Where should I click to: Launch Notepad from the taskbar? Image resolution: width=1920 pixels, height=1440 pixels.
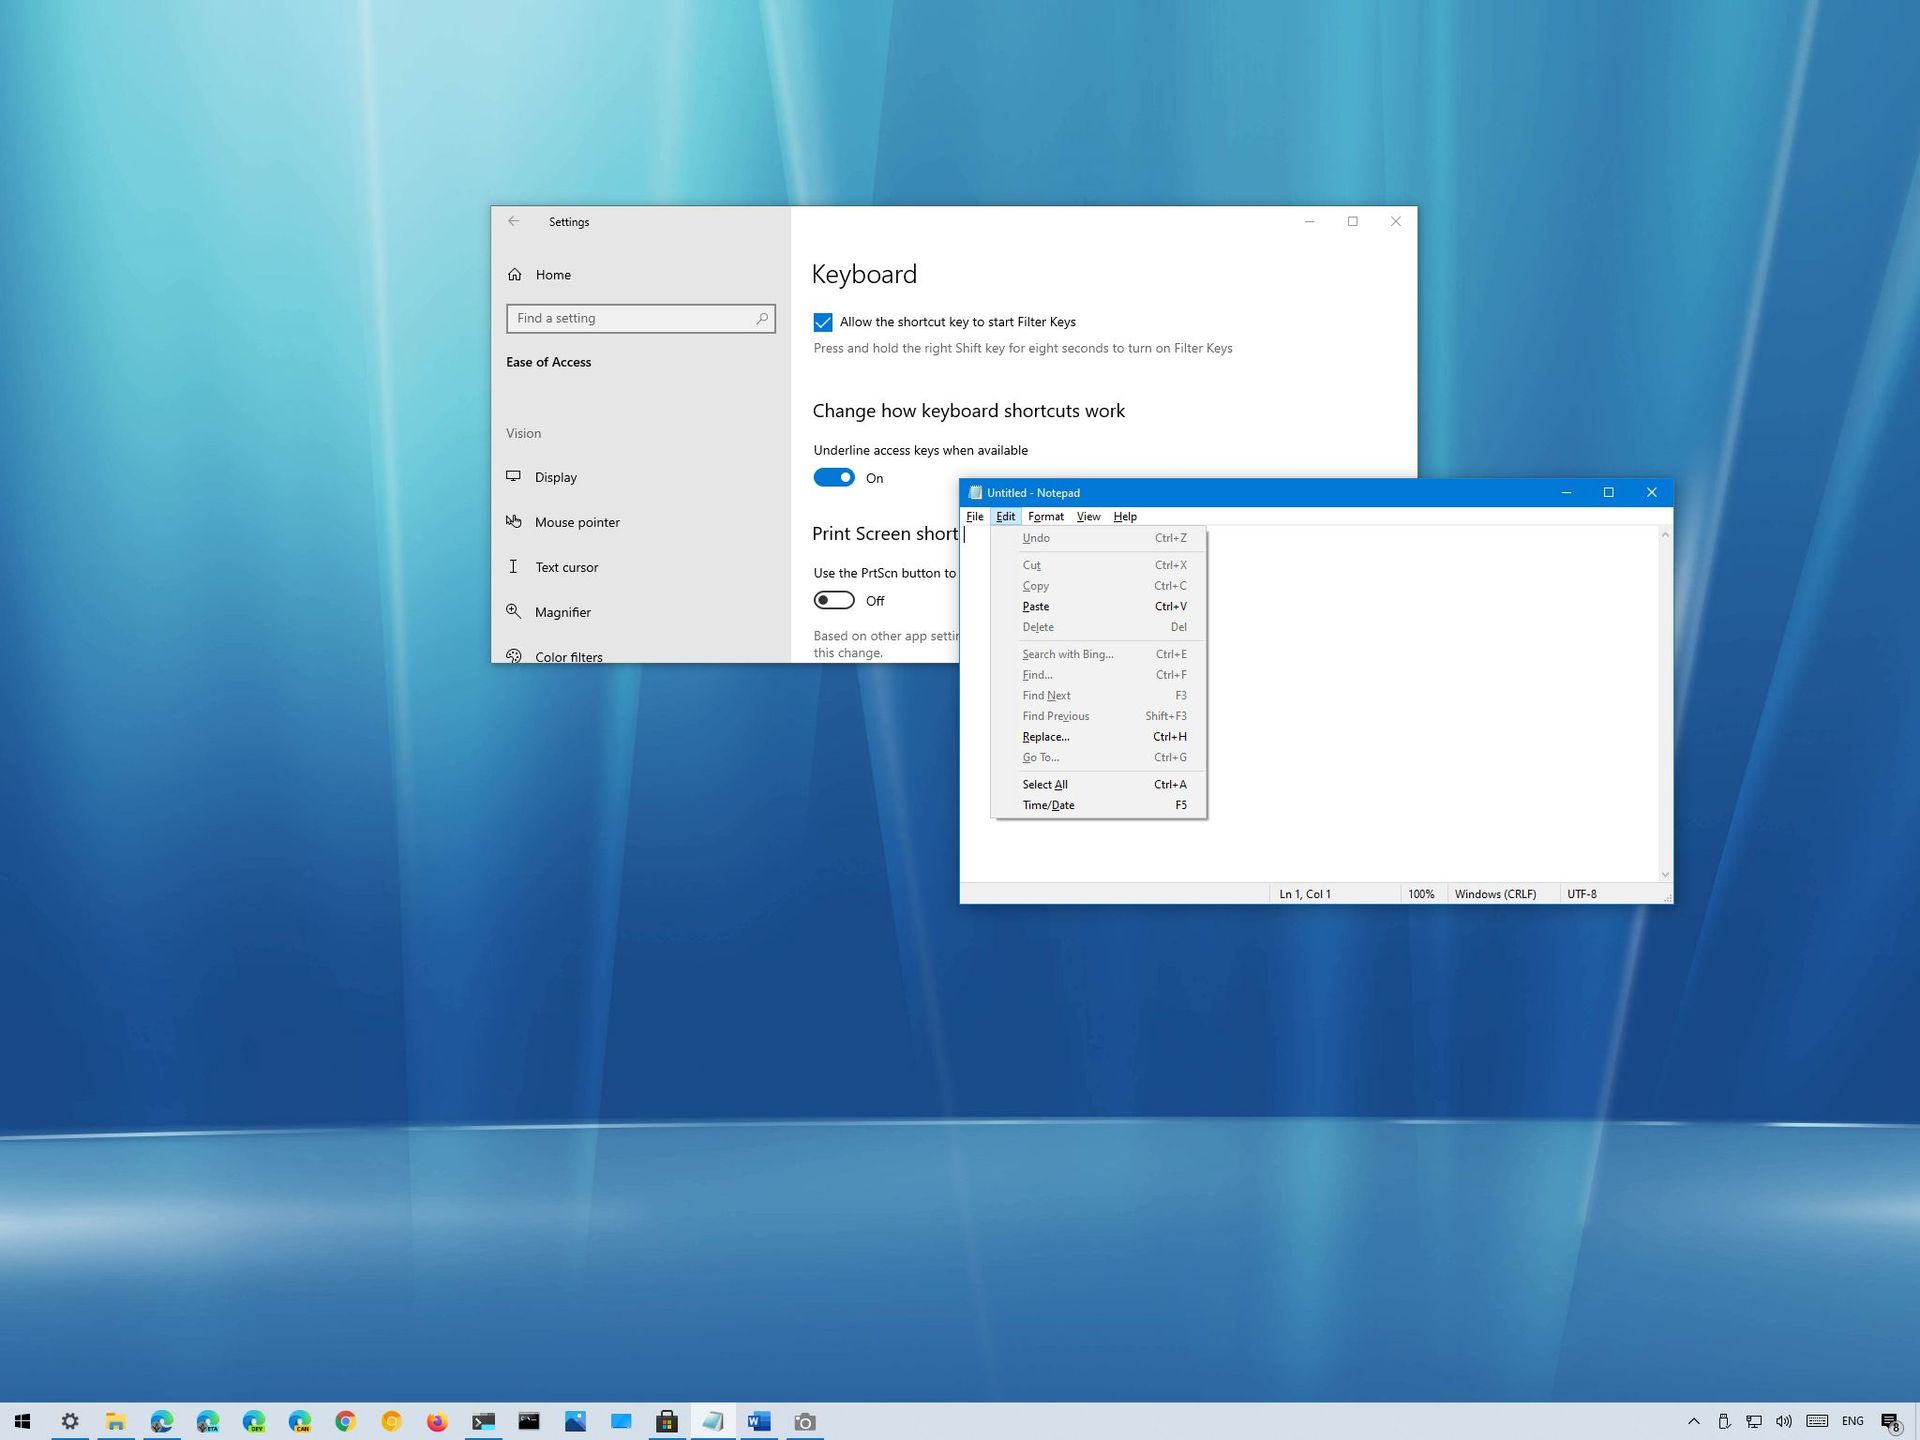coord(713,1421)
